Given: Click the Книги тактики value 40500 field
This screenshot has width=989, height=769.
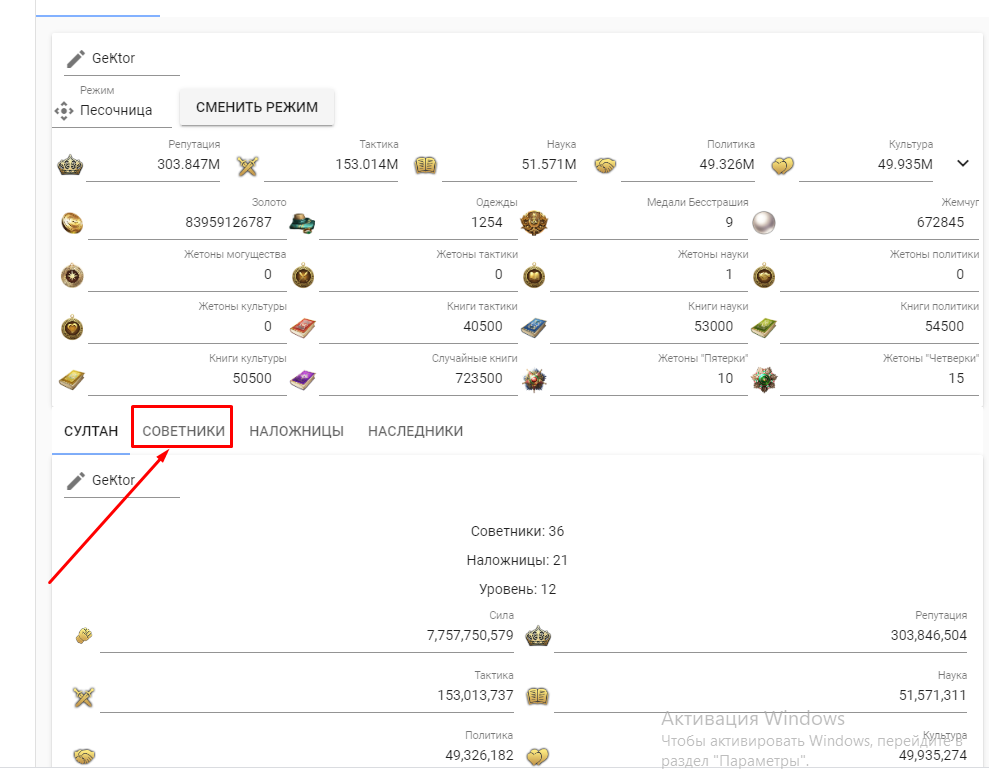Looking at the screenshot, I should 418,326.
